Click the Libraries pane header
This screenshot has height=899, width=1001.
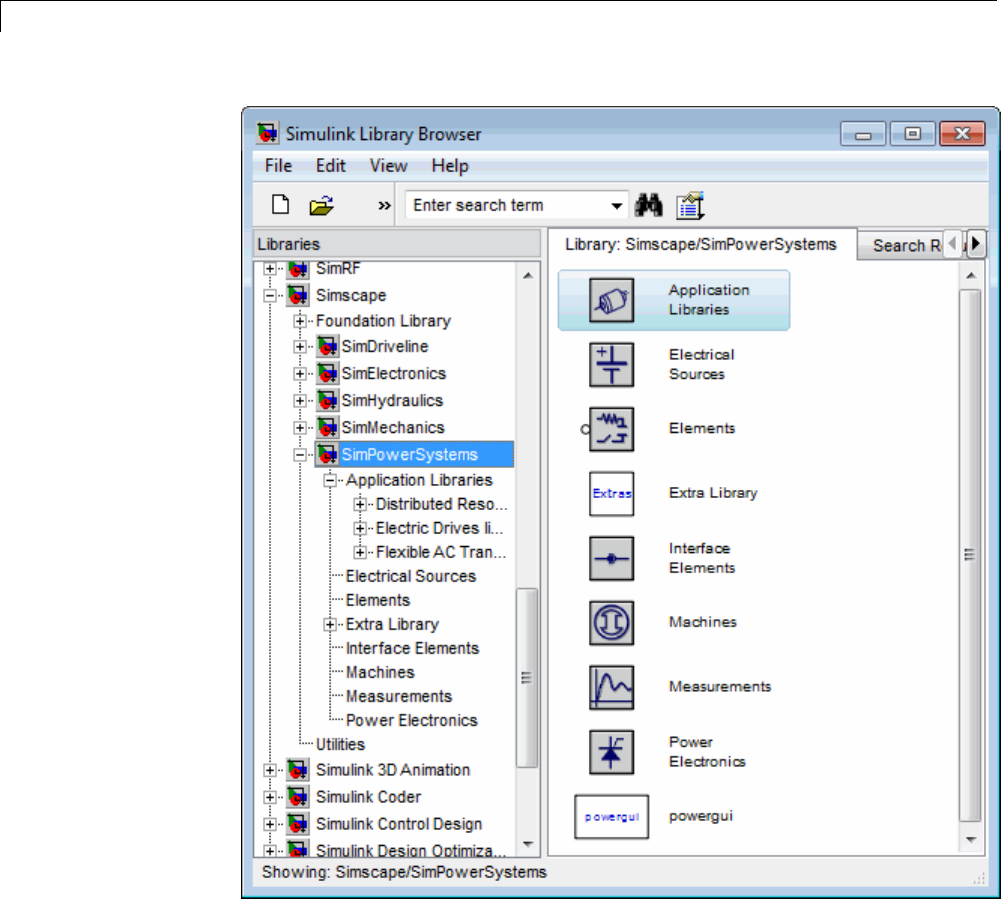point(397,244)
